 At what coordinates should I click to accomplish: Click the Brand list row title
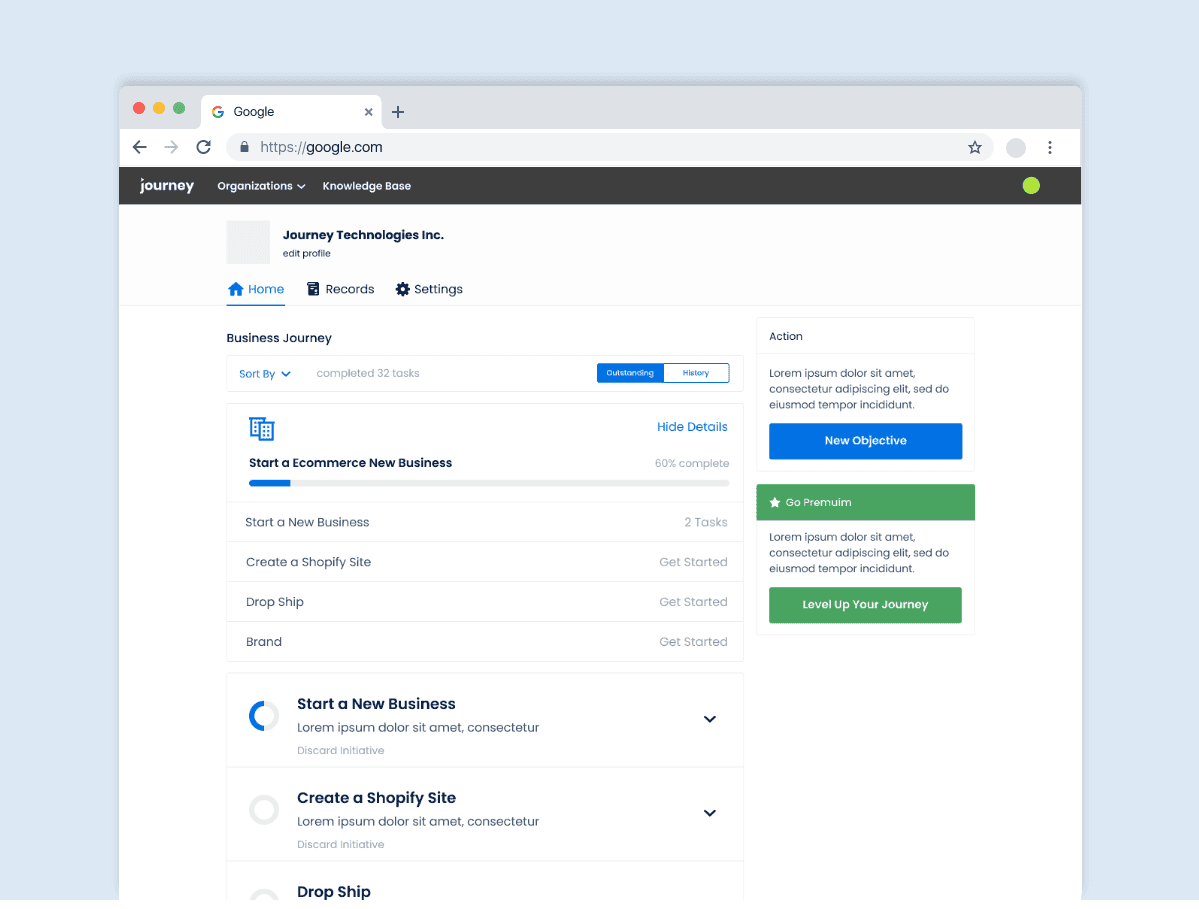264,642
